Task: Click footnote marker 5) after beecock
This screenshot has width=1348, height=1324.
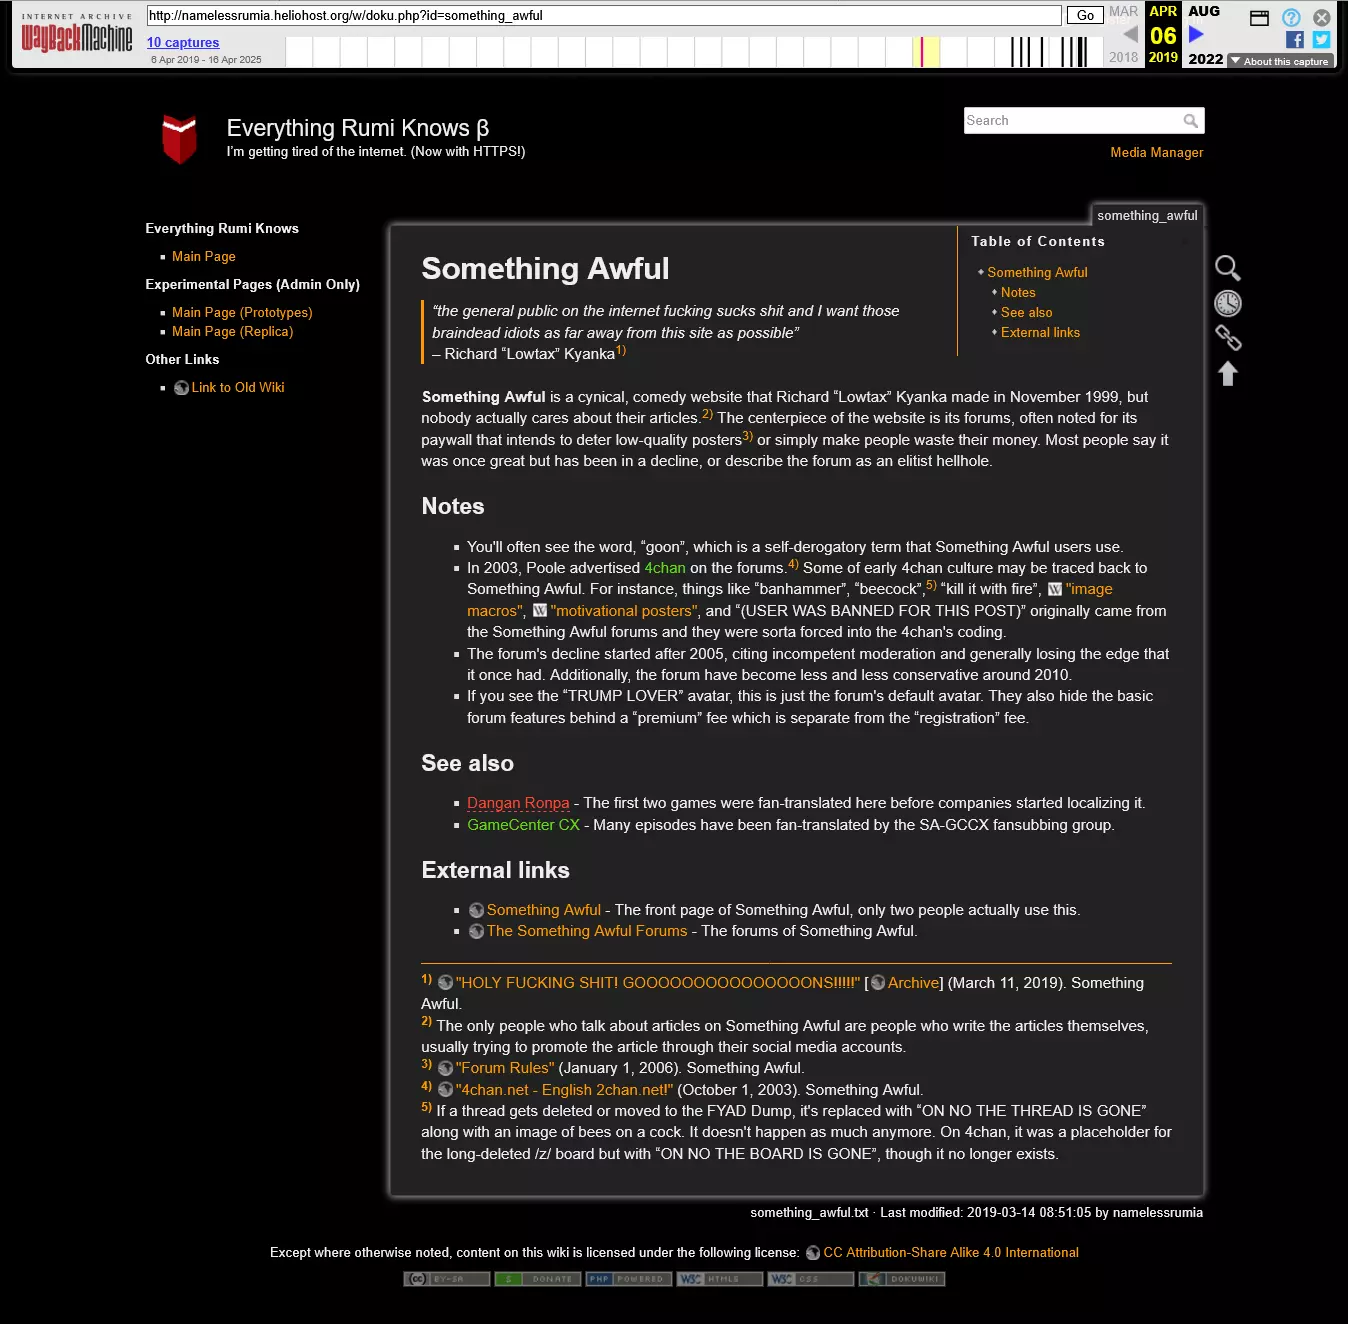Action: tap(931, 585)
